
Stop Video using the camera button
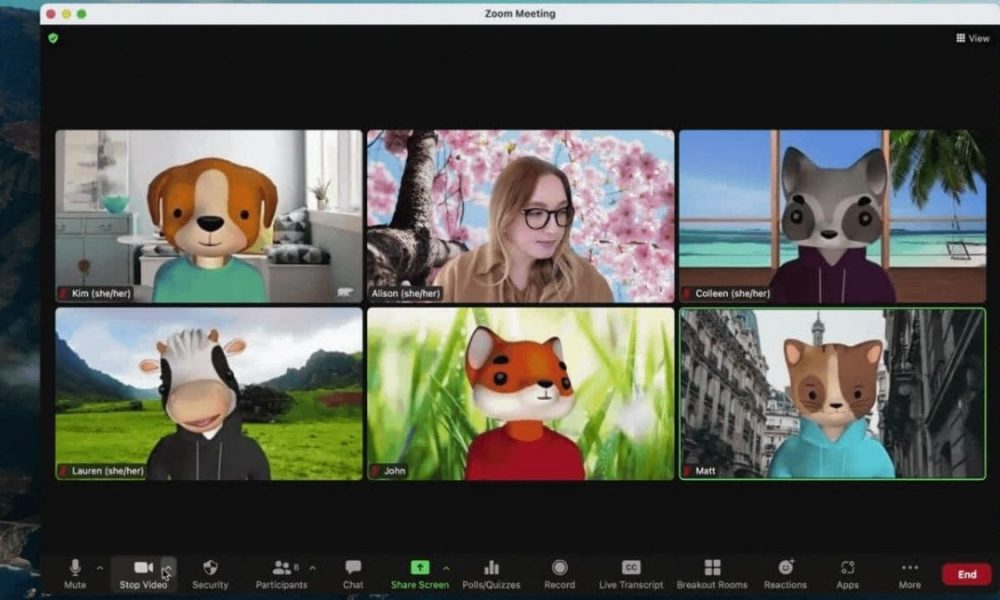click(143, 573)
